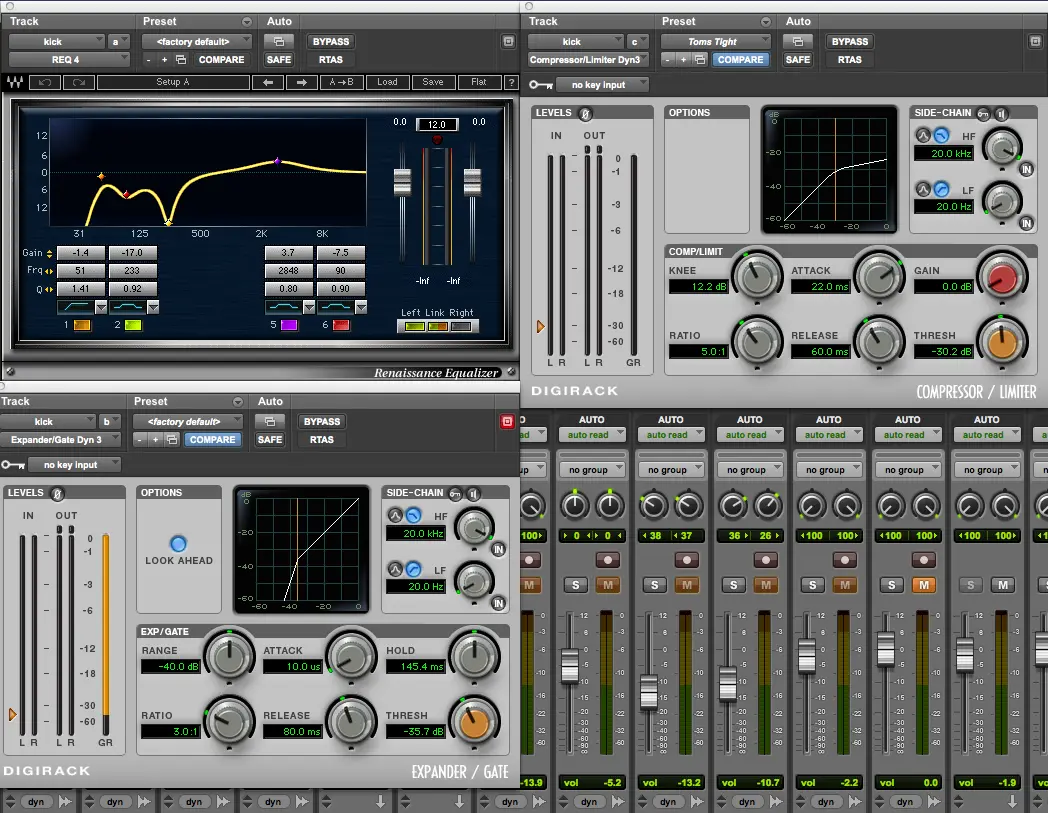Screen dimensions: 1048x813
Task: Enable Compressor side-chain key listen speaker
Action: click(1001, 114)
